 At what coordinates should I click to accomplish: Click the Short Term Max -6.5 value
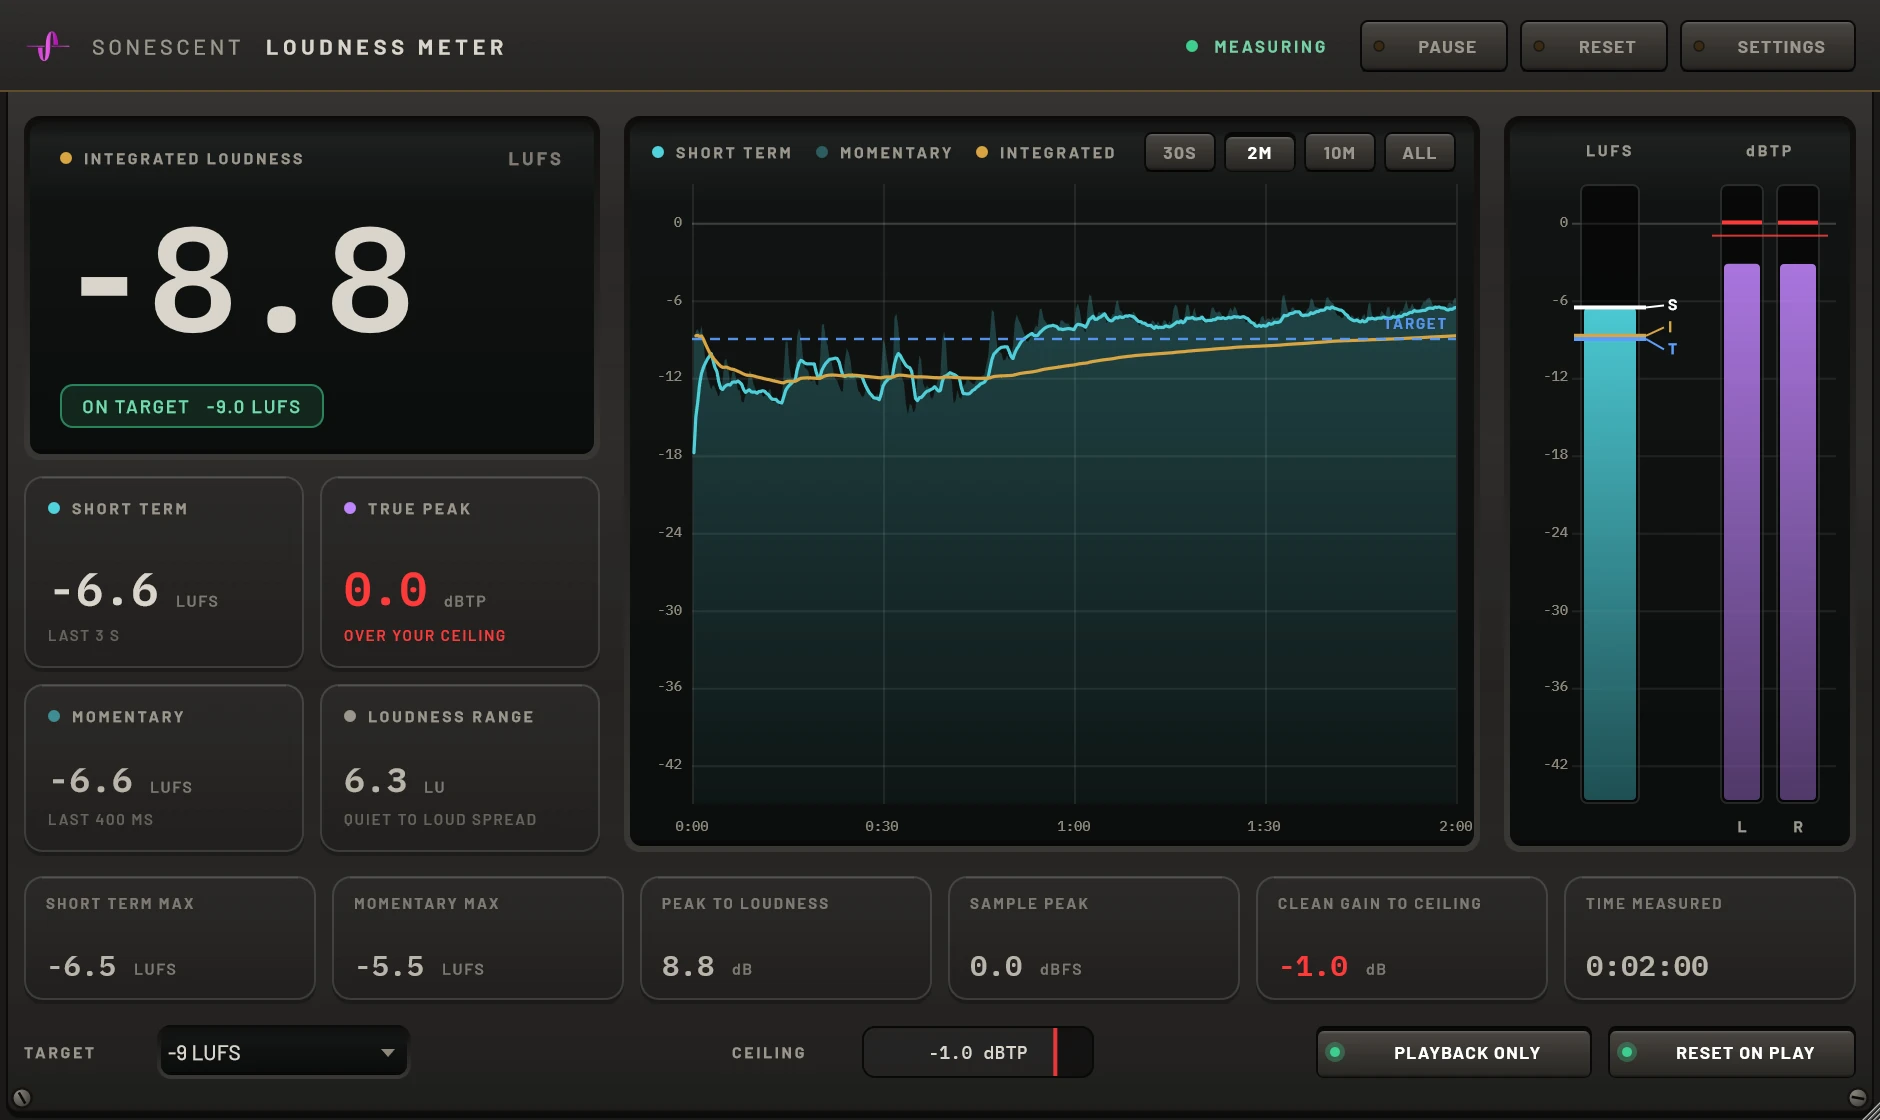pos(82,967)
